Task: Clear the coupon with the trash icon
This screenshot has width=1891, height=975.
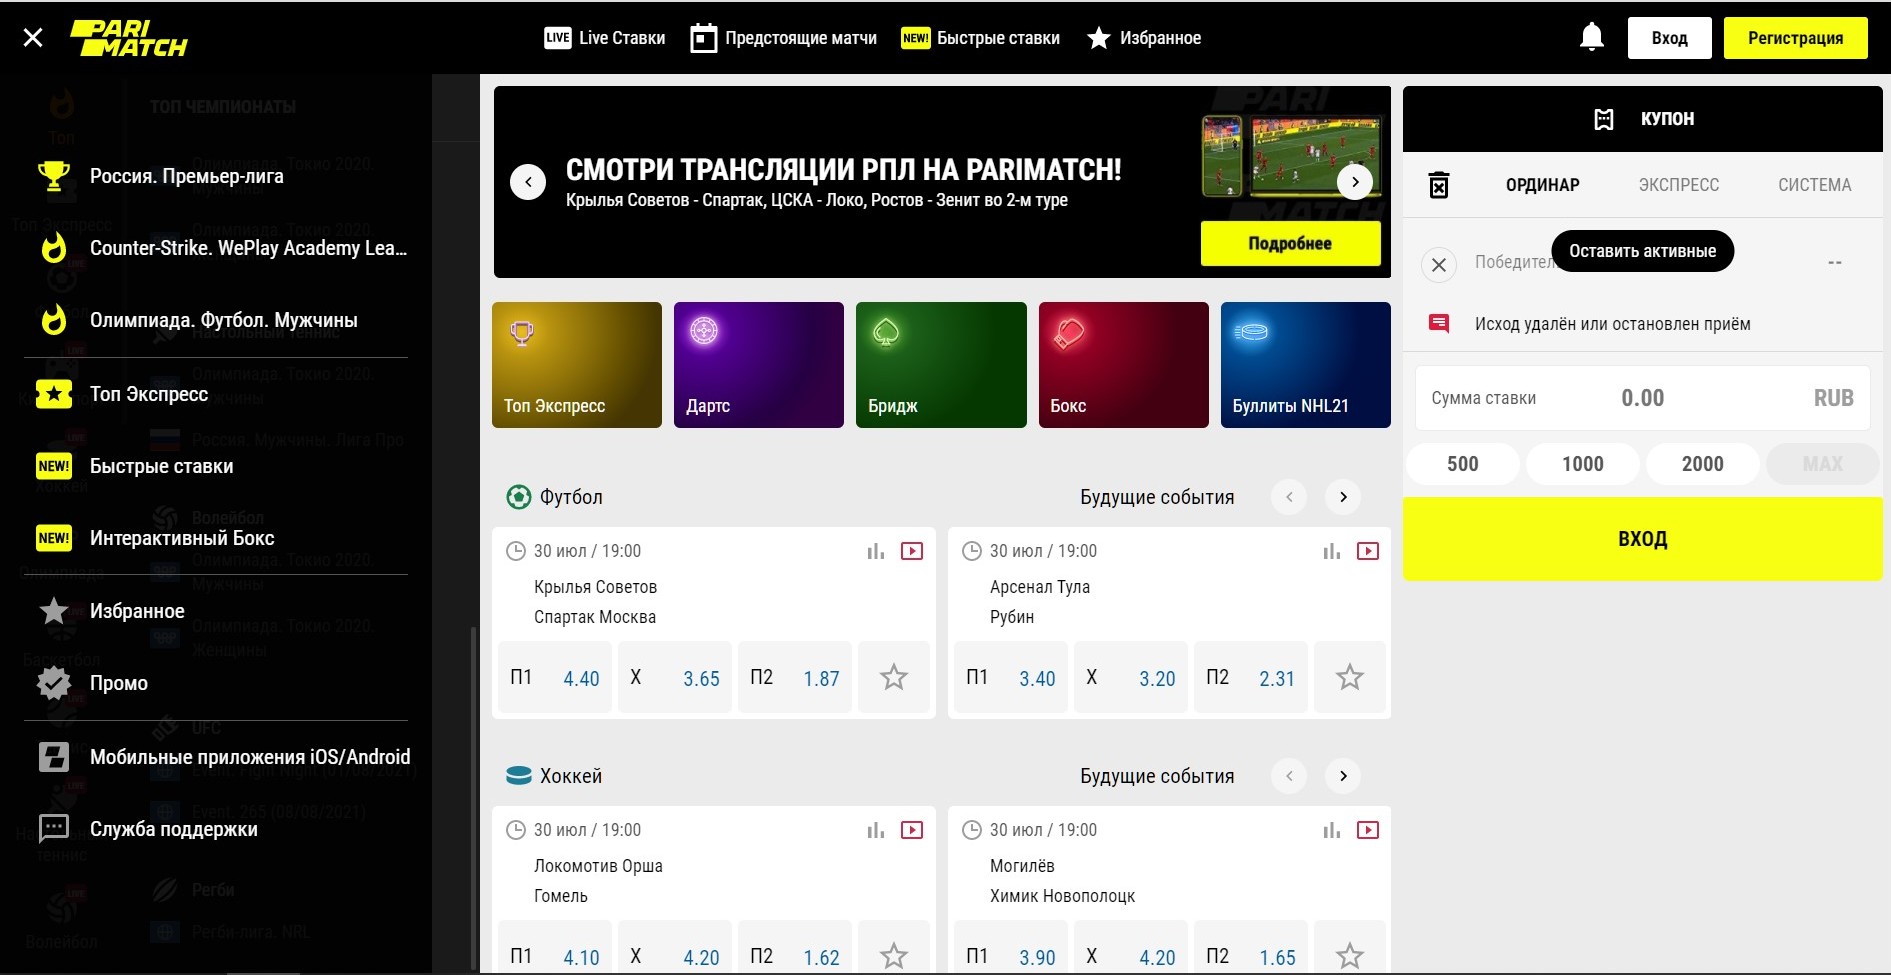Action: [x=1439, y=185]
